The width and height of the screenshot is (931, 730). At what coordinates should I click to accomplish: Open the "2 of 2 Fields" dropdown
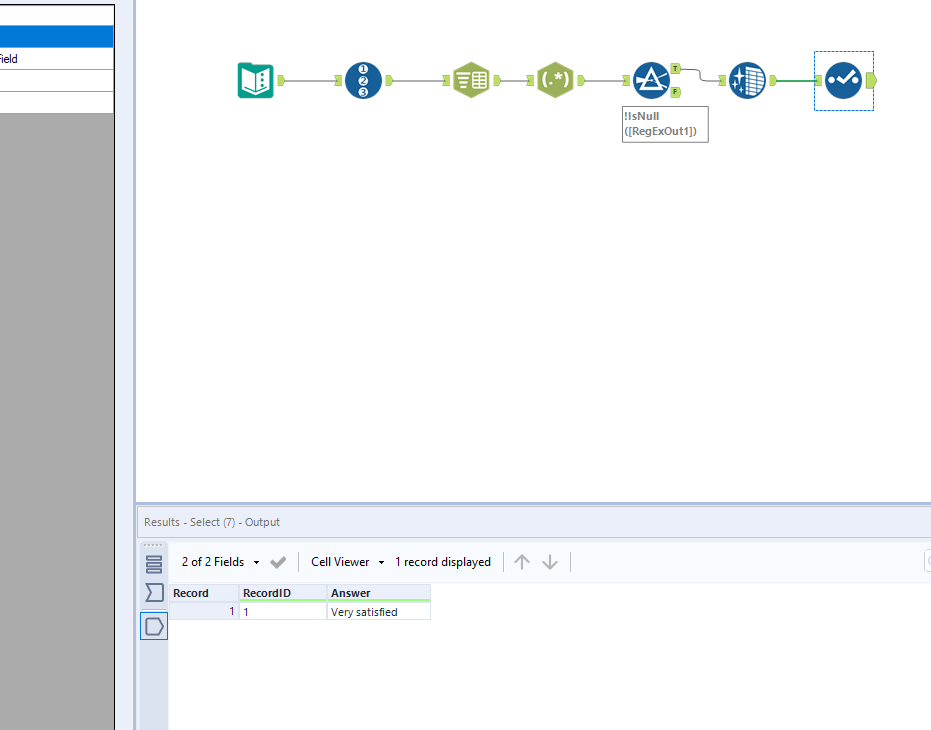click(x=213, y=562)
